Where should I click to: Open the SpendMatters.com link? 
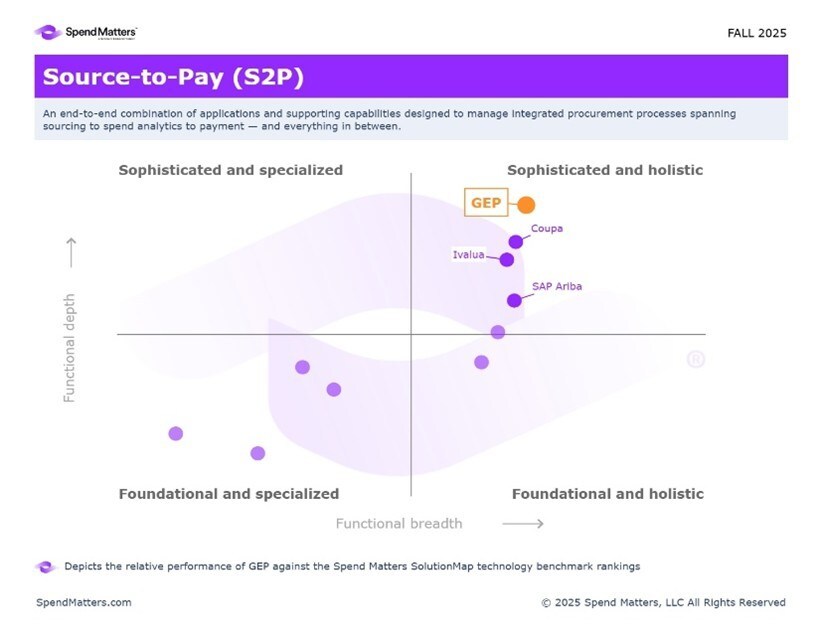(x=84, y=603)
